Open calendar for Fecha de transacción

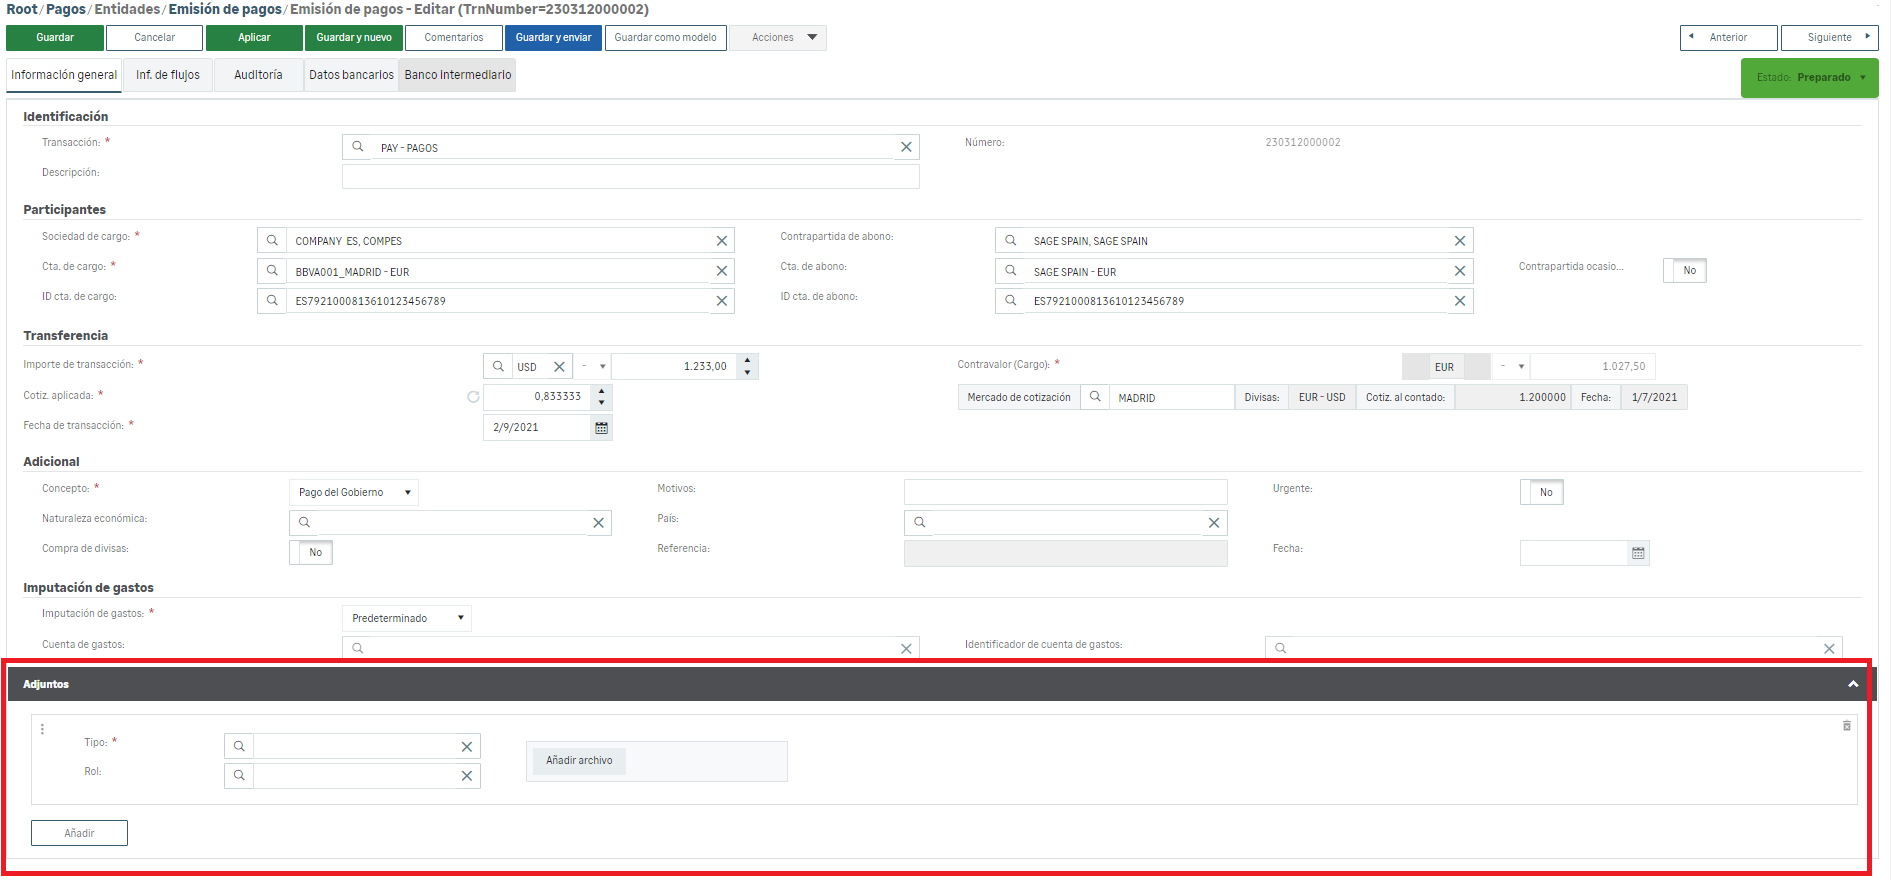(x=601, y=428)
